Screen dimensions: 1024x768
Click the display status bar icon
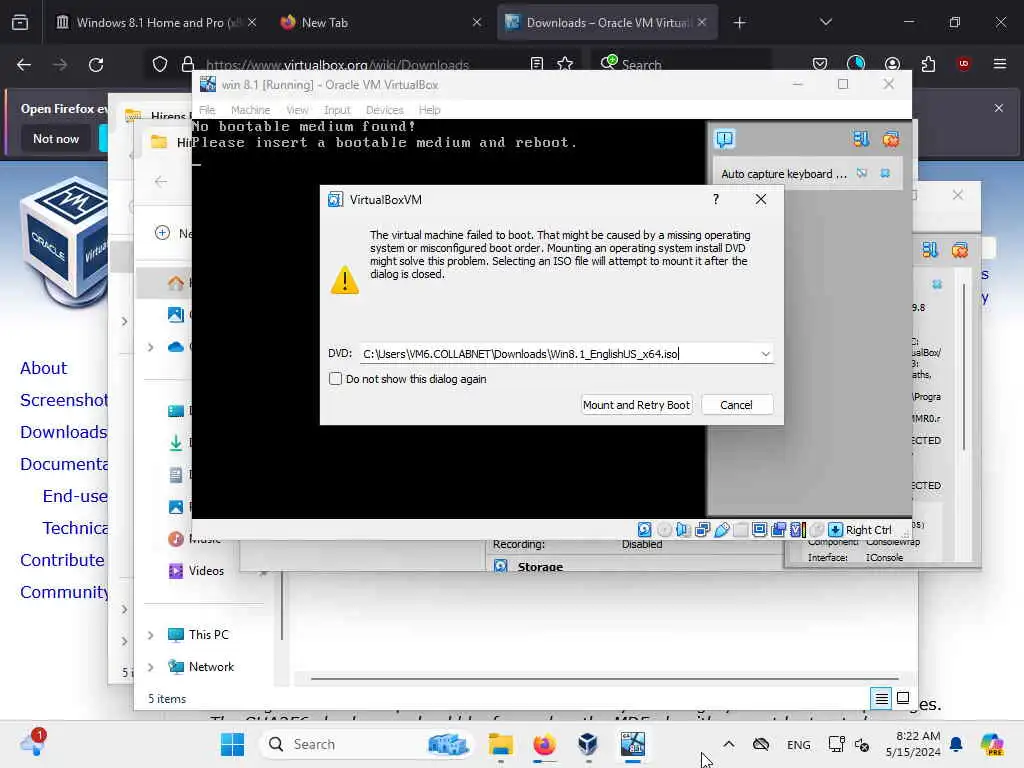click(759, 530)
